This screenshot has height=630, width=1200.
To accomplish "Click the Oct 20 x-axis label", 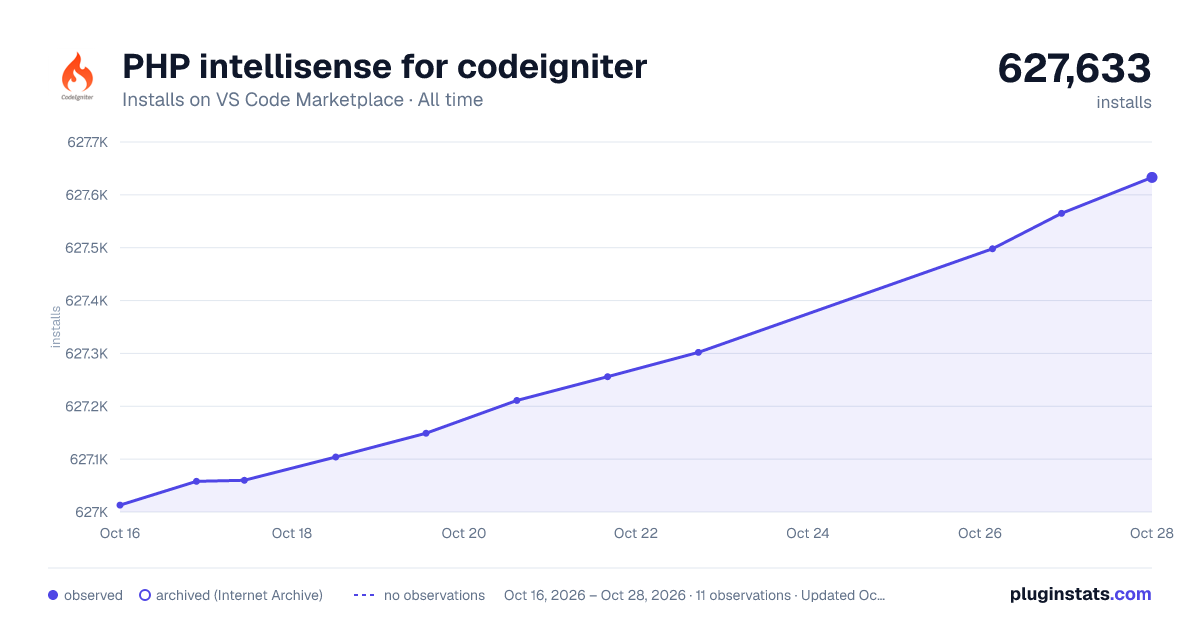I will click(464, 533).
